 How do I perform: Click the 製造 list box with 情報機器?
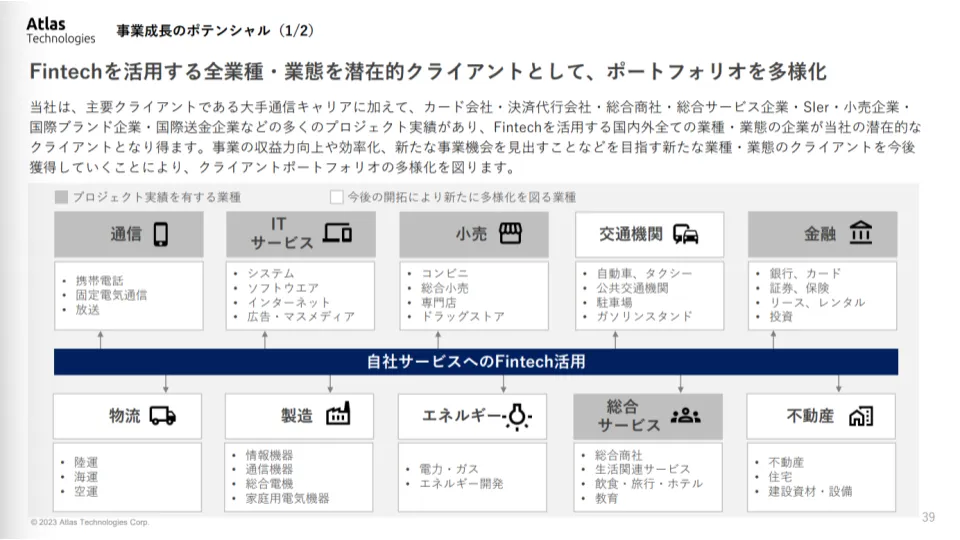pos(299,476)
